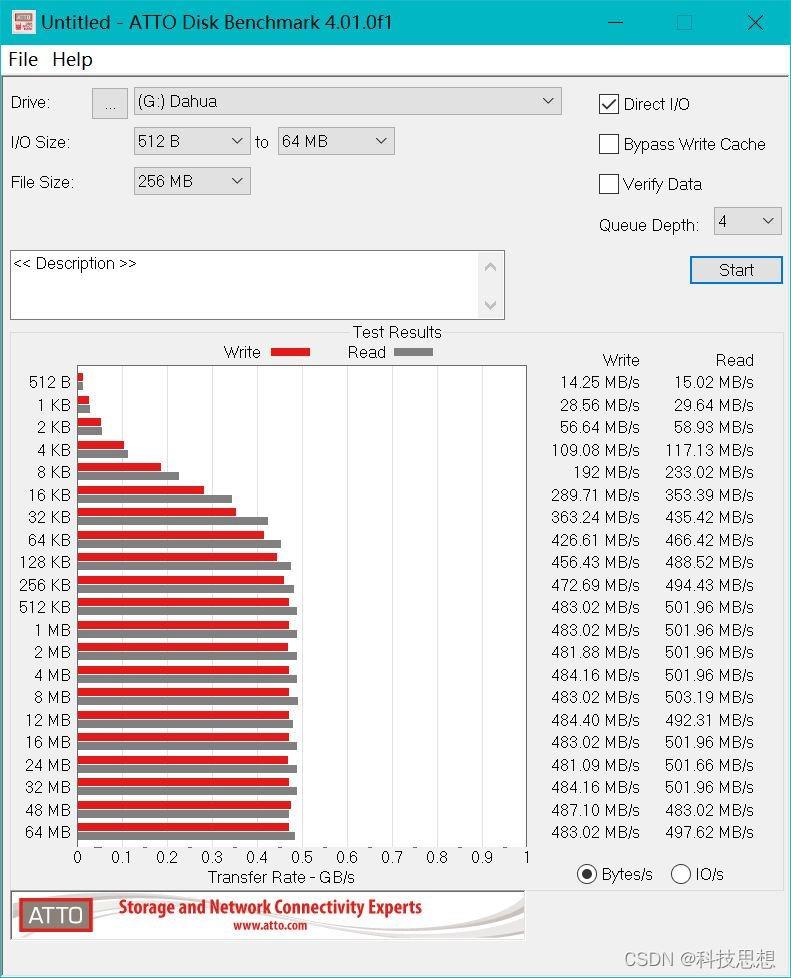Choose the Bytes/s radio button
Image resolution: width=791 pixels, height=978 pixels.
click(587, 874)
